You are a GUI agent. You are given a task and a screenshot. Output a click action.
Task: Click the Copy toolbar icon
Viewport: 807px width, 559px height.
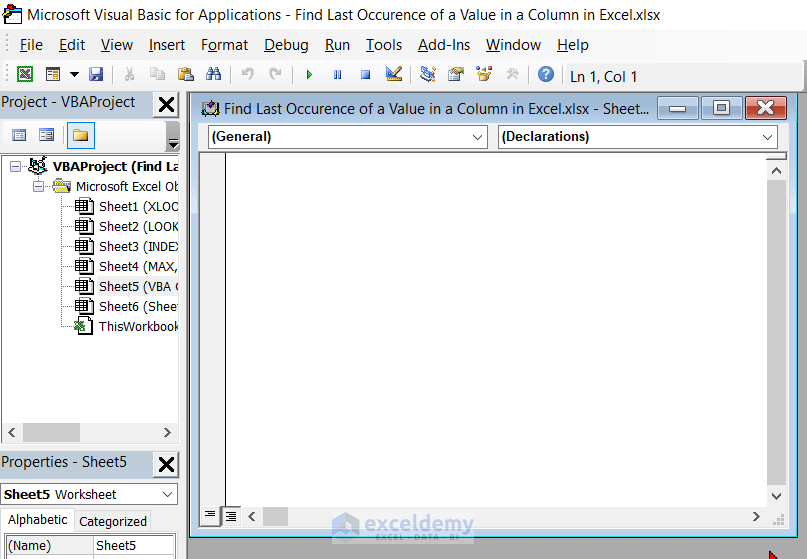157,75
